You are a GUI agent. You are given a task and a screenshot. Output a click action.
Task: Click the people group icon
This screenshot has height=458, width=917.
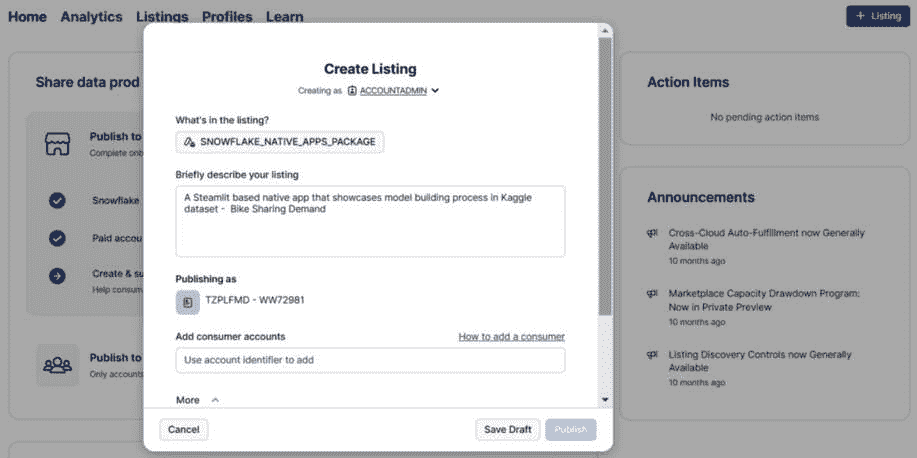[57, 365]
